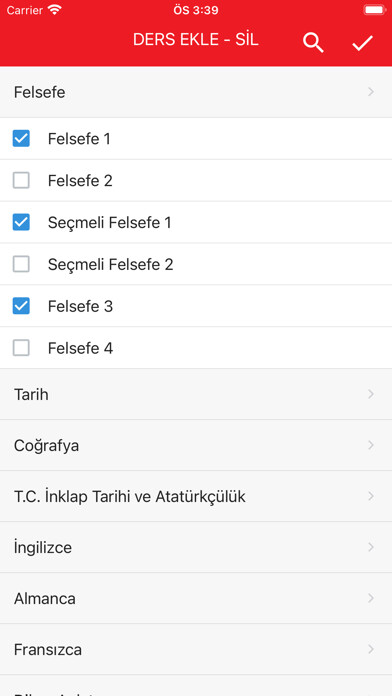Expand the İngilizce chevron arrow
392x696 pixels.
tap(371, 547)
